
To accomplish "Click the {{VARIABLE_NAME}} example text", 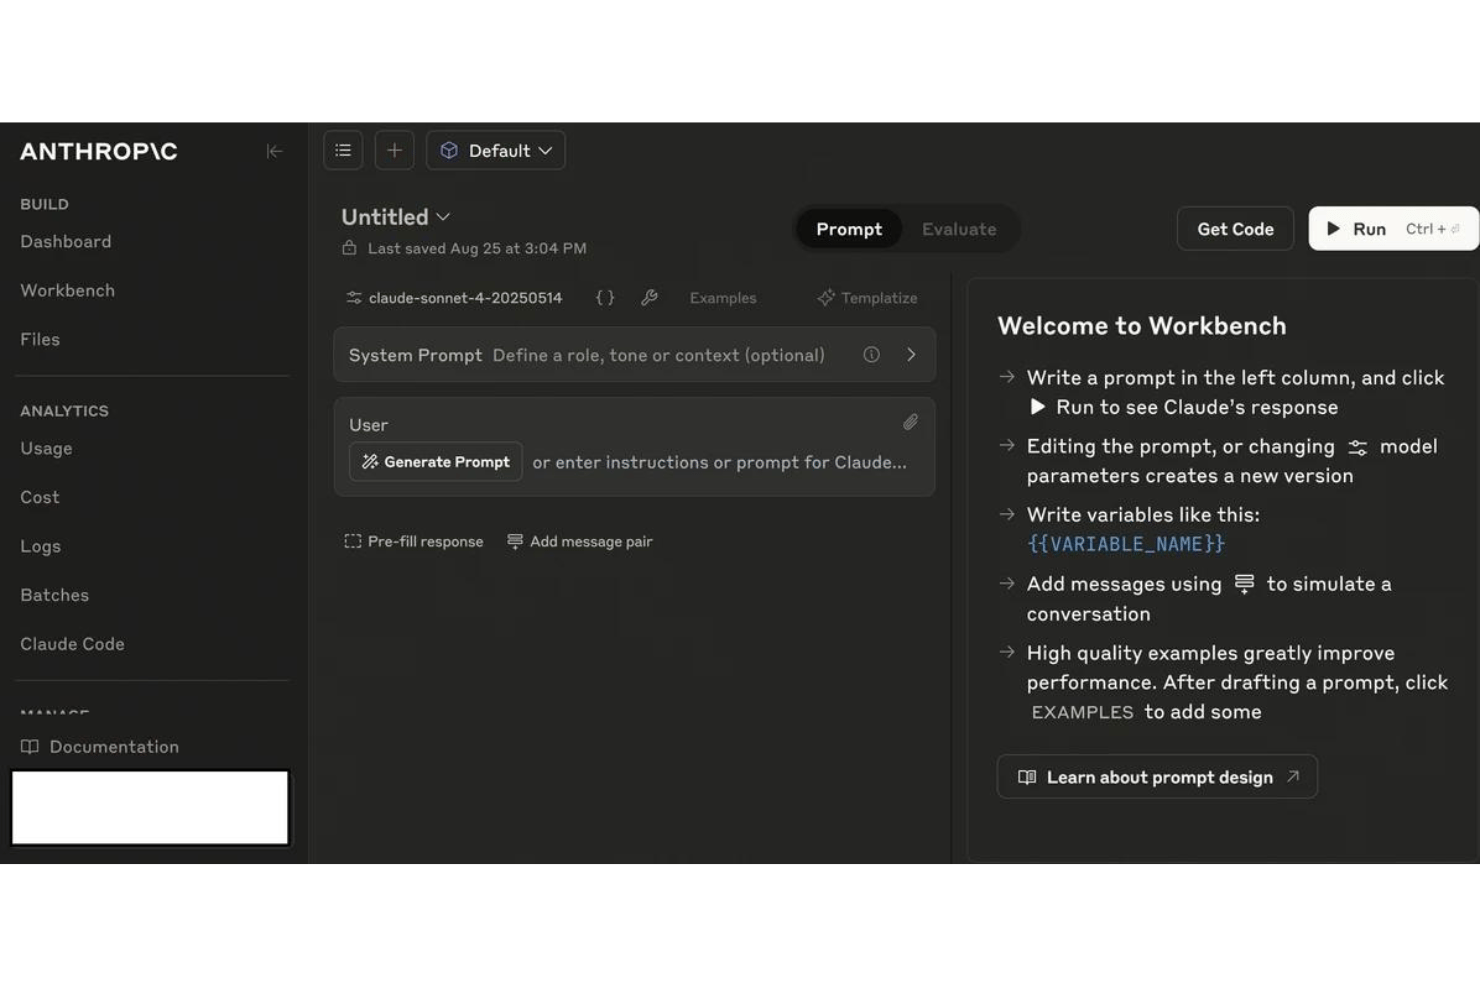I will coord(1126,544).
